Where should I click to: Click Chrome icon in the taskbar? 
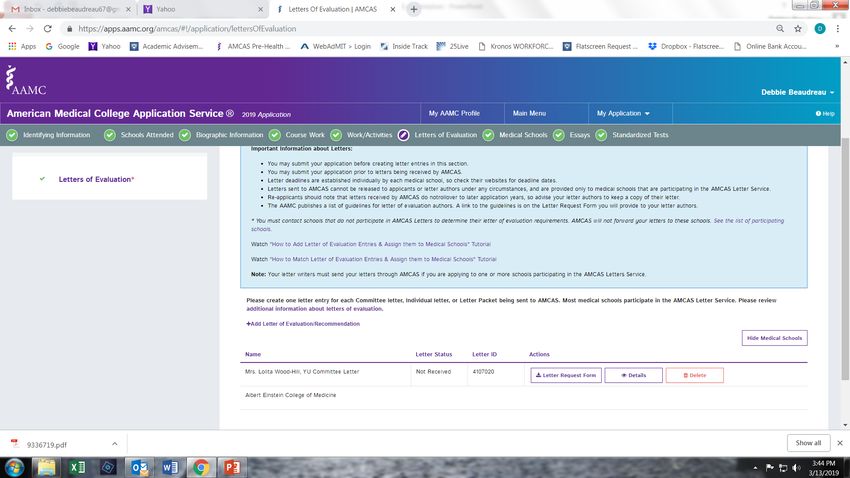[x=201, y=467]
